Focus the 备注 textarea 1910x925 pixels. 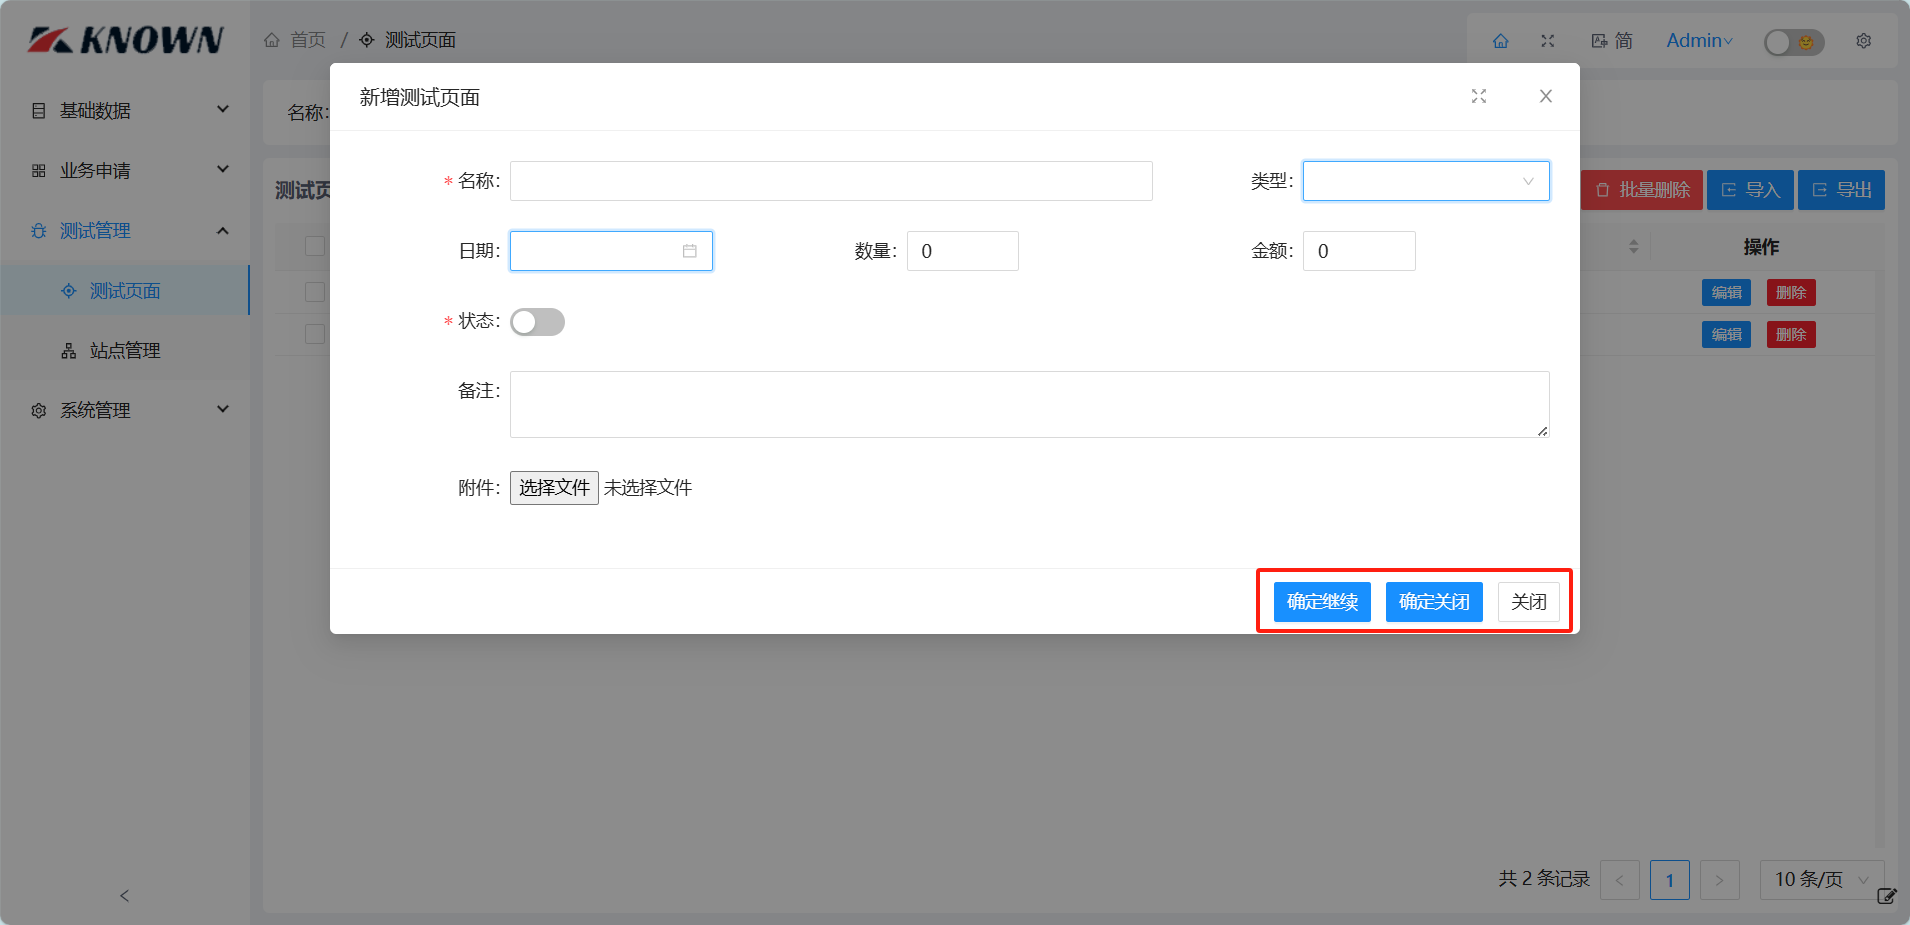tap(1030, 405)
